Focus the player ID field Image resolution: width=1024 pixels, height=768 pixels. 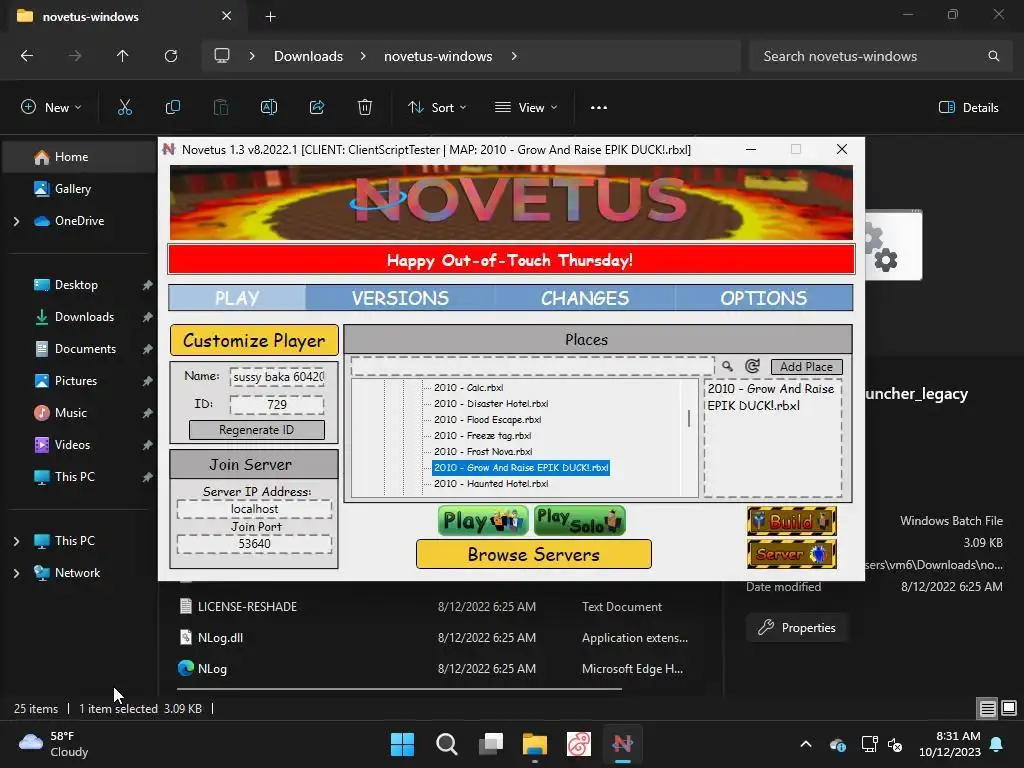point(277,404)
